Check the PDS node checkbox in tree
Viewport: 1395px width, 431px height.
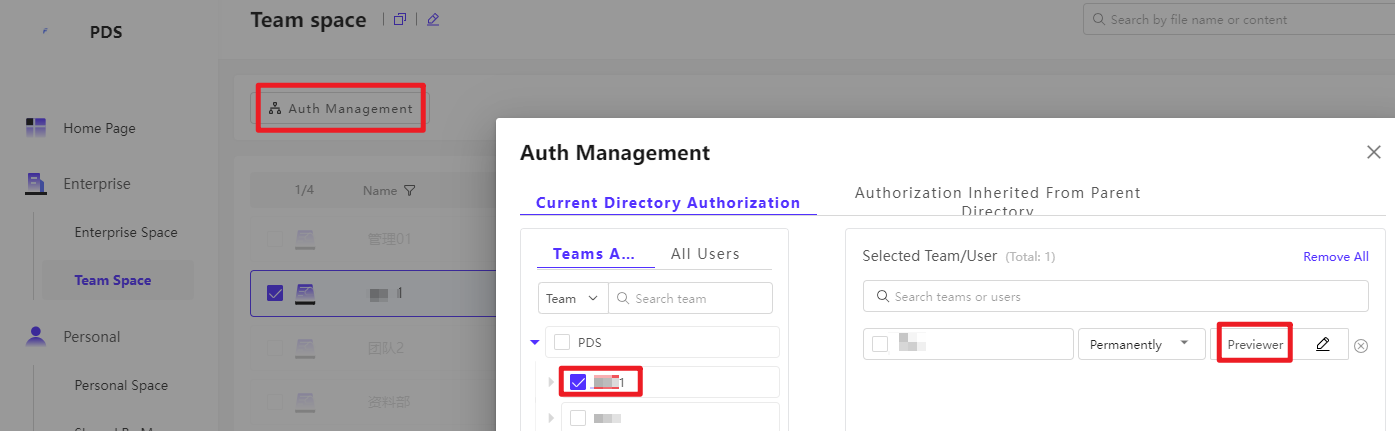click(562, 342)
